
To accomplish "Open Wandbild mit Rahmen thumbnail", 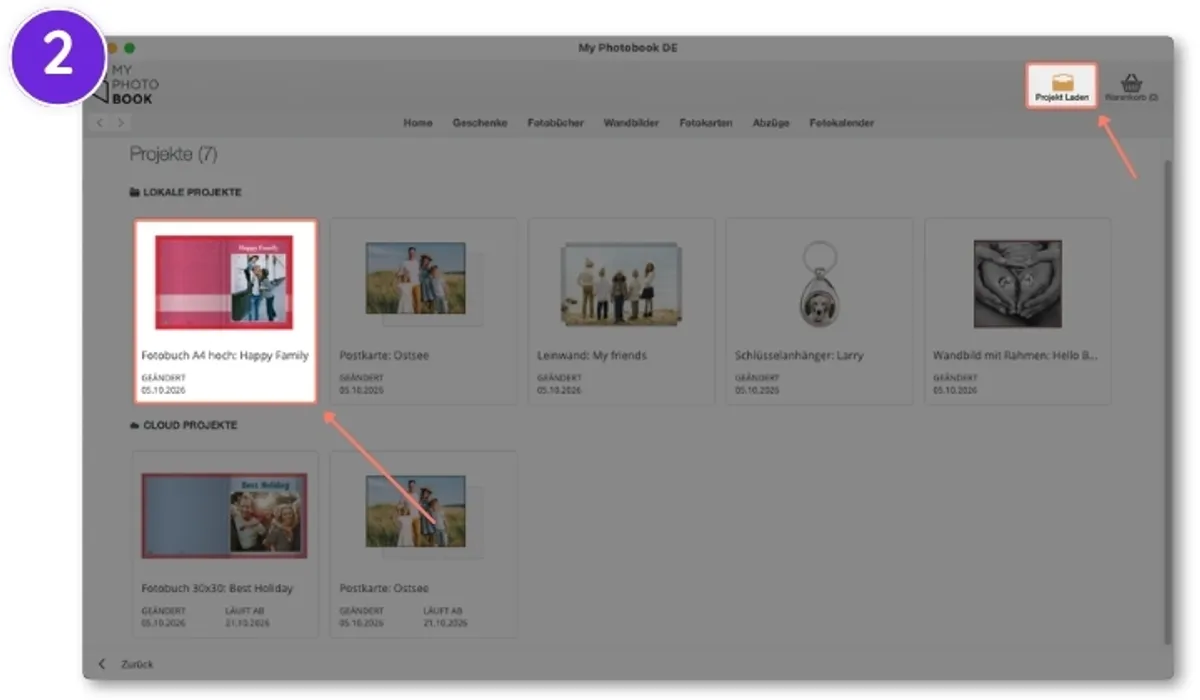I will tap(1017, 284).
